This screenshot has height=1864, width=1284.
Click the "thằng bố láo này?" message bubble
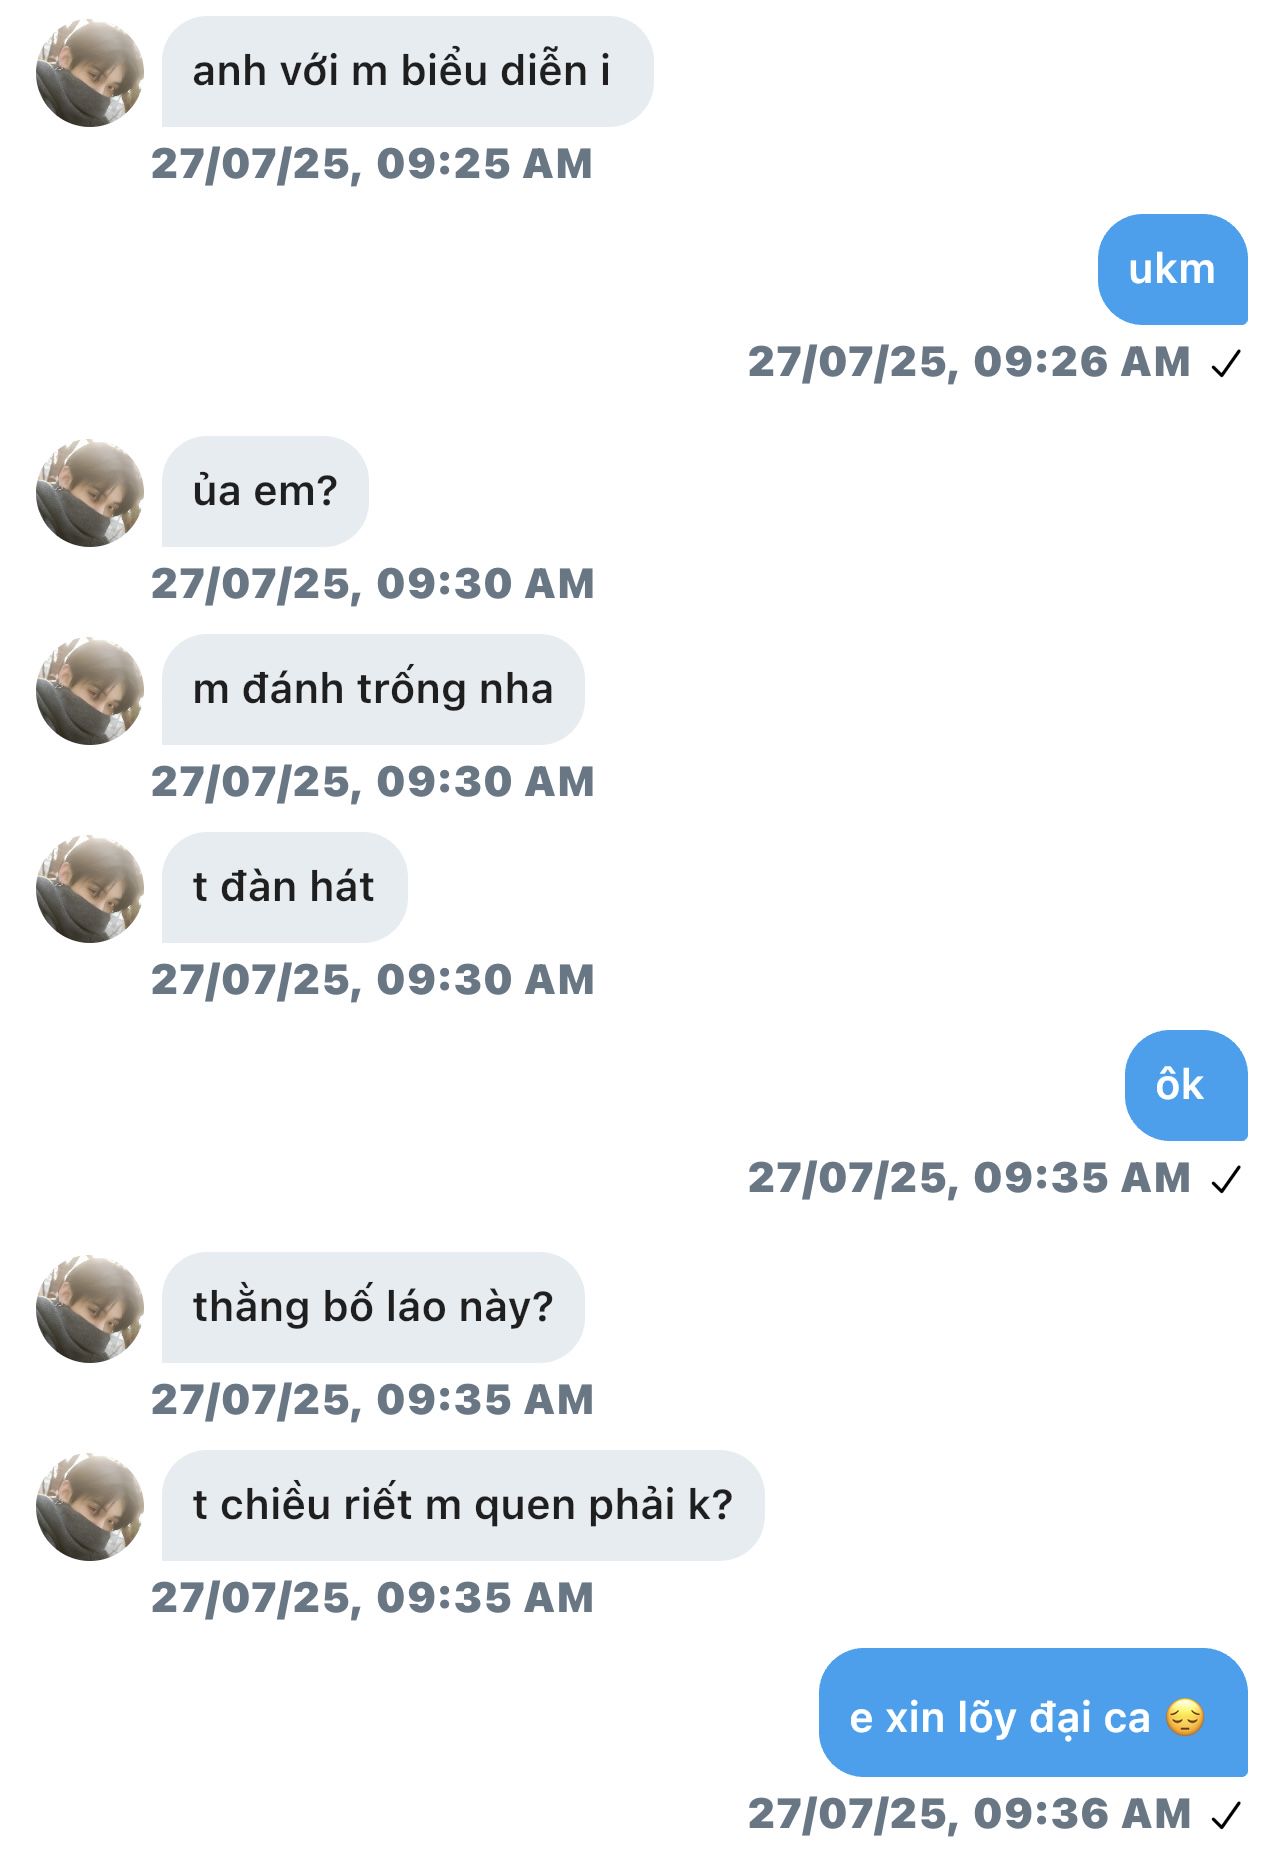pyautogui.click(x=372, y=1308)
